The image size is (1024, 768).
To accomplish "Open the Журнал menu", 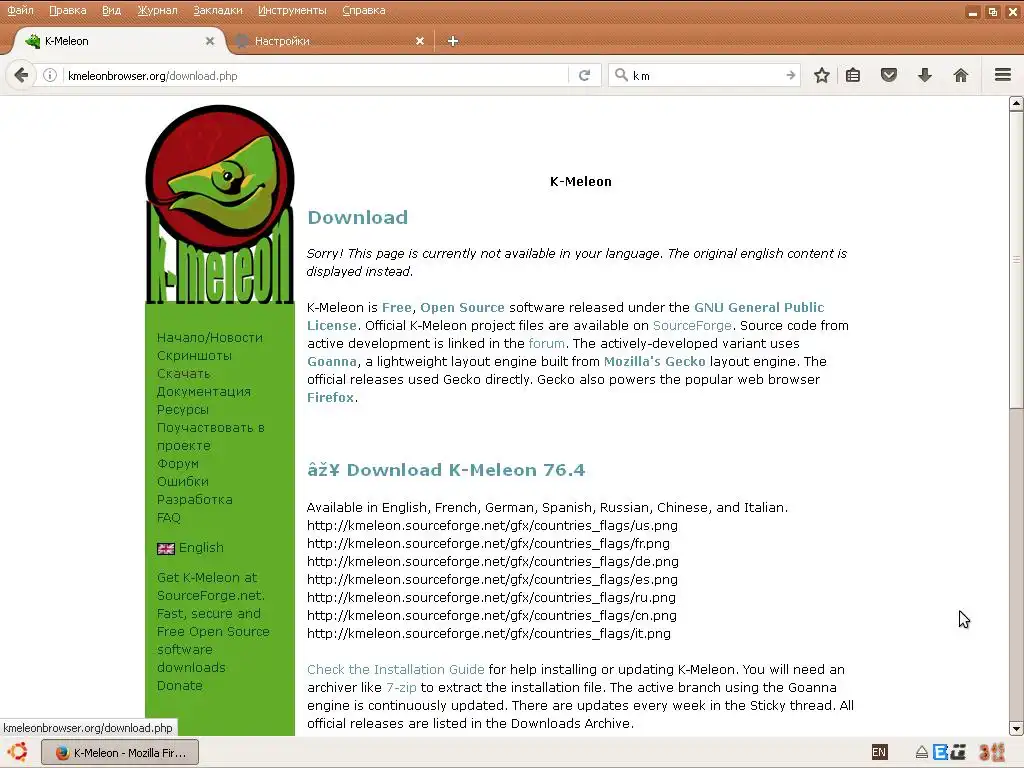I will click(x=157, y=10).
